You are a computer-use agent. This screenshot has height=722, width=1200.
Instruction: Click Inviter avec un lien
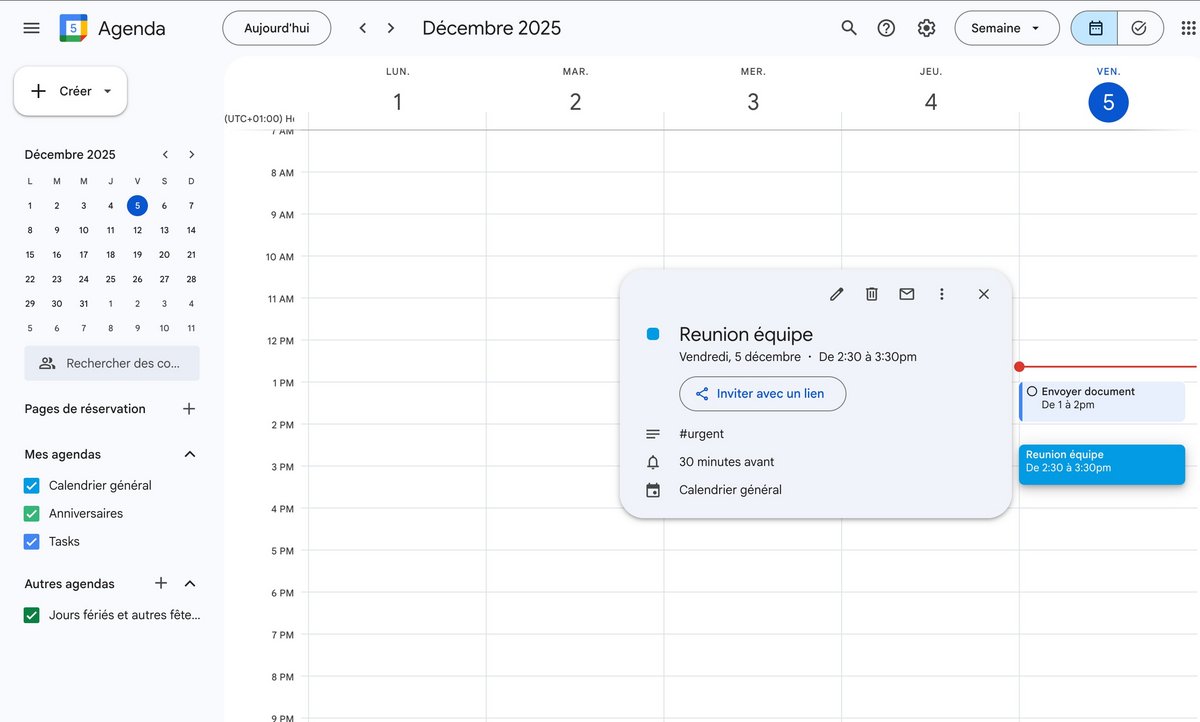pyautogui.click(x=762, y=394)
